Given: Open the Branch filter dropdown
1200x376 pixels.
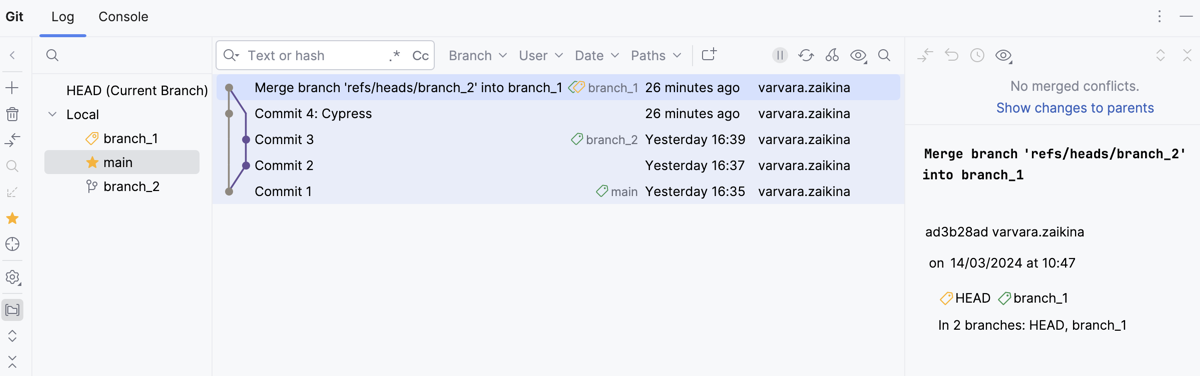Looking at the screenshot, I should (478, 56).
